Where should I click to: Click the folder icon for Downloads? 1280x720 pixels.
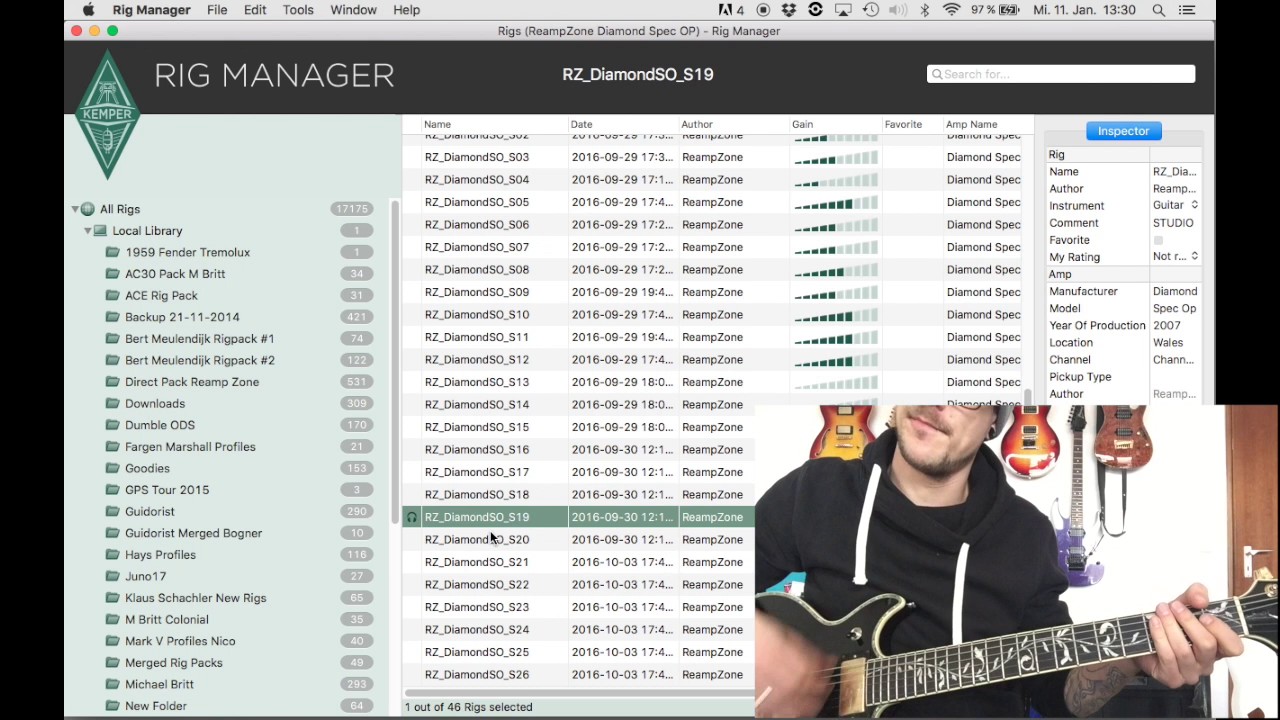click(x=113, y=404)
